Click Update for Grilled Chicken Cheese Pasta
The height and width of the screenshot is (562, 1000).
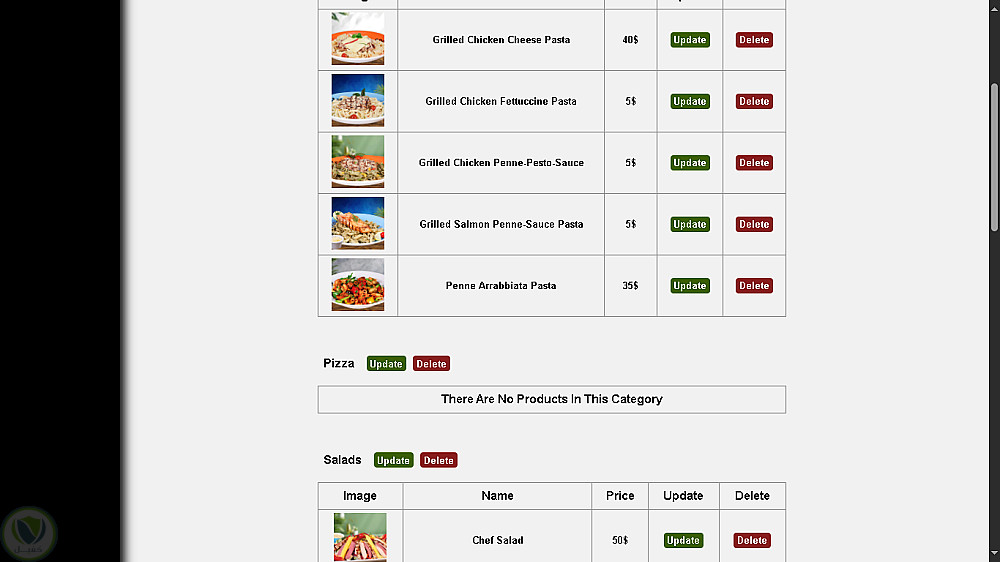(690, 40)
